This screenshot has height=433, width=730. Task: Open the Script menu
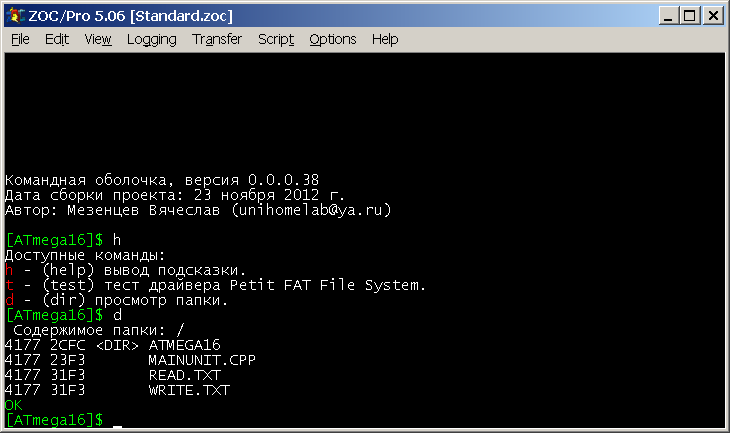coord(276,39)
